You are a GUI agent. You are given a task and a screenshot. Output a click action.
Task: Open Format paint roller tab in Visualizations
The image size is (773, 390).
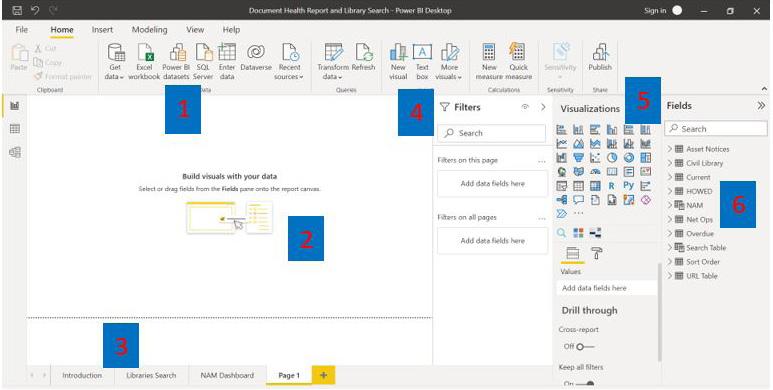tap(597, 253)
